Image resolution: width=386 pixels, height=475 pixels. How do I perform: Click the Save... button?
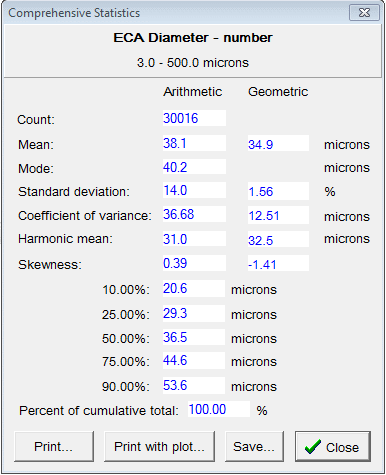(x=254, y=446)
